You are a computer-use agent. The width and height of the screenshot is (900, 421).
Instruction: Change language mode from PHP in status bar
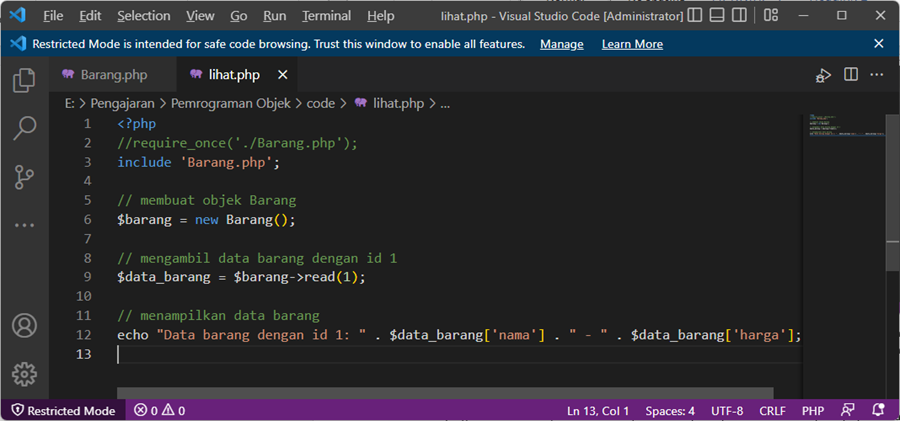click(812, 410)
